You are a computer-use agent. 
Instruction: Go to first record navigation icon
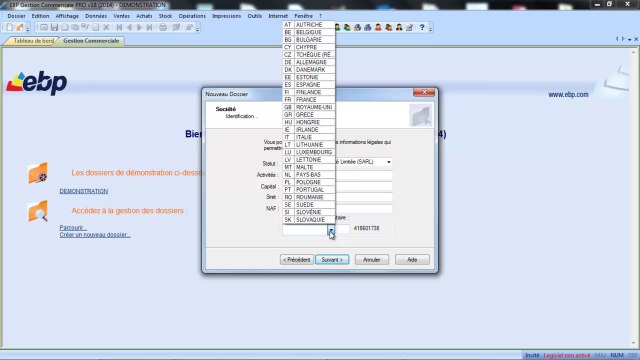[119, 27]
